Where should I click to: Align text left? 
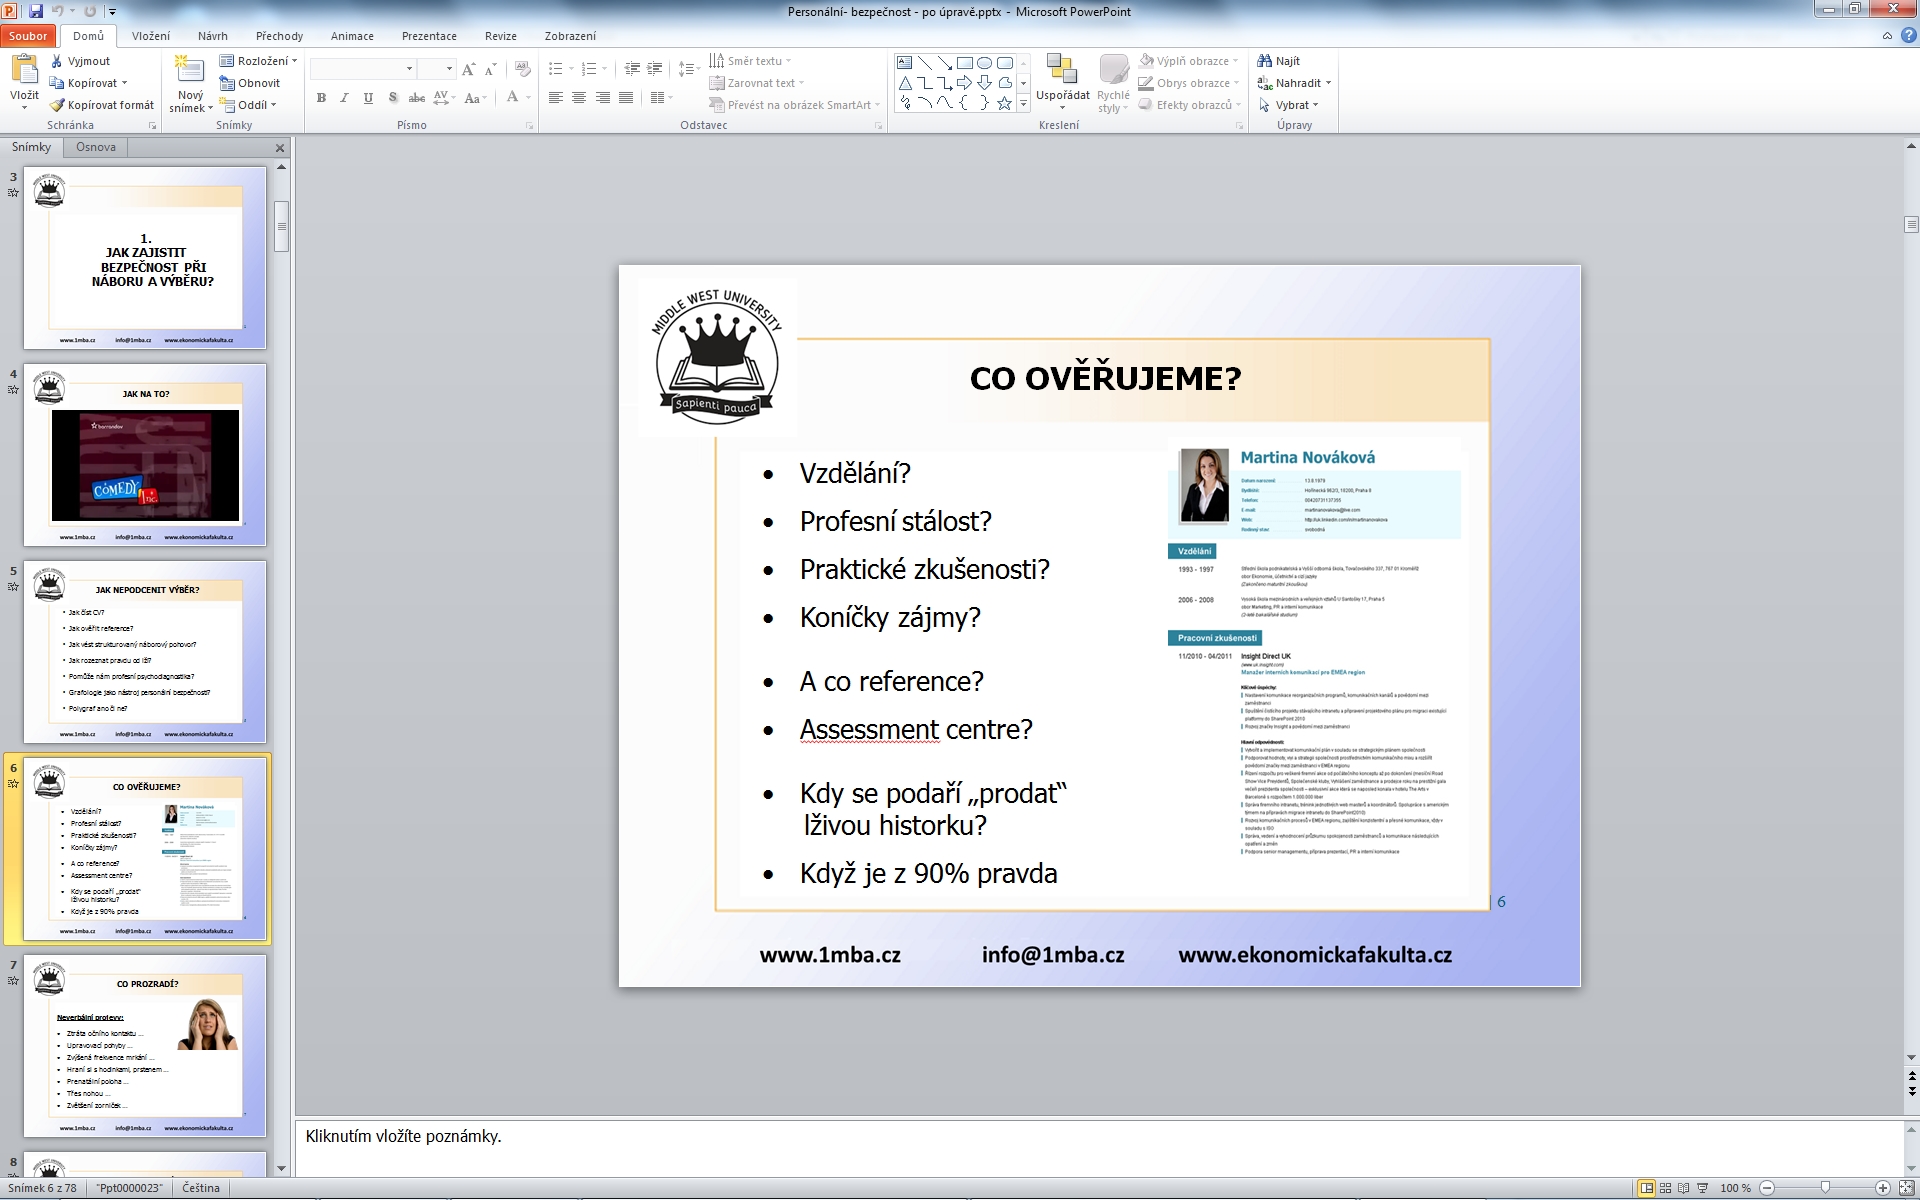[555, 97]
